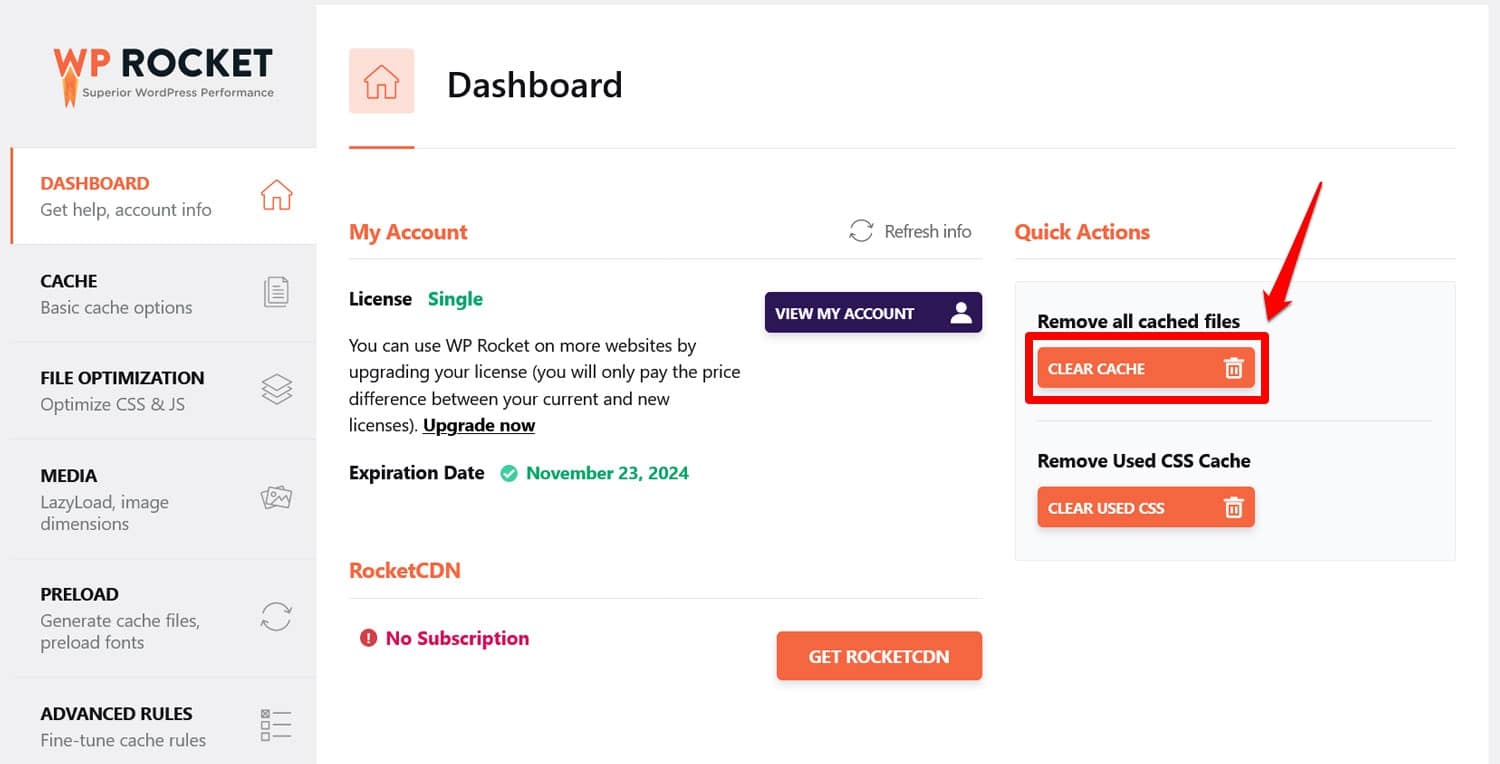Click trash icon on Clear Used CSS button
Screen dimensions: 1500x764
1233,508
